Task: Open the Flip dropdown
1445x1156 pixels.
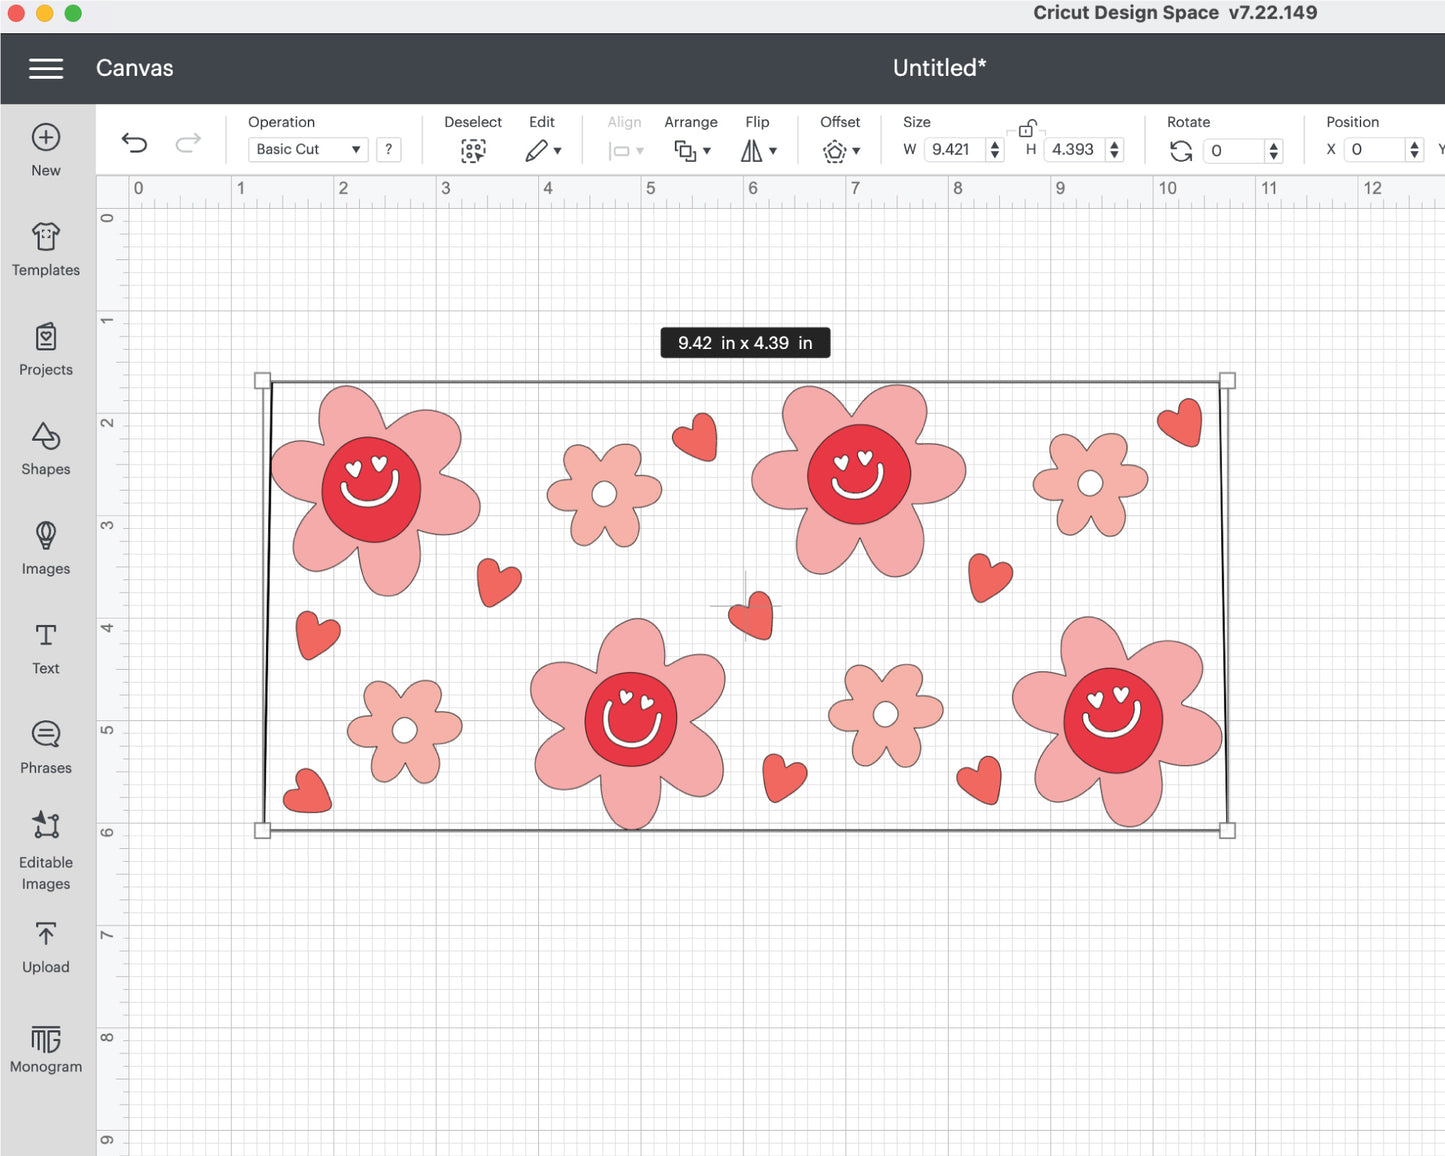Action: (x=758, y=150)
